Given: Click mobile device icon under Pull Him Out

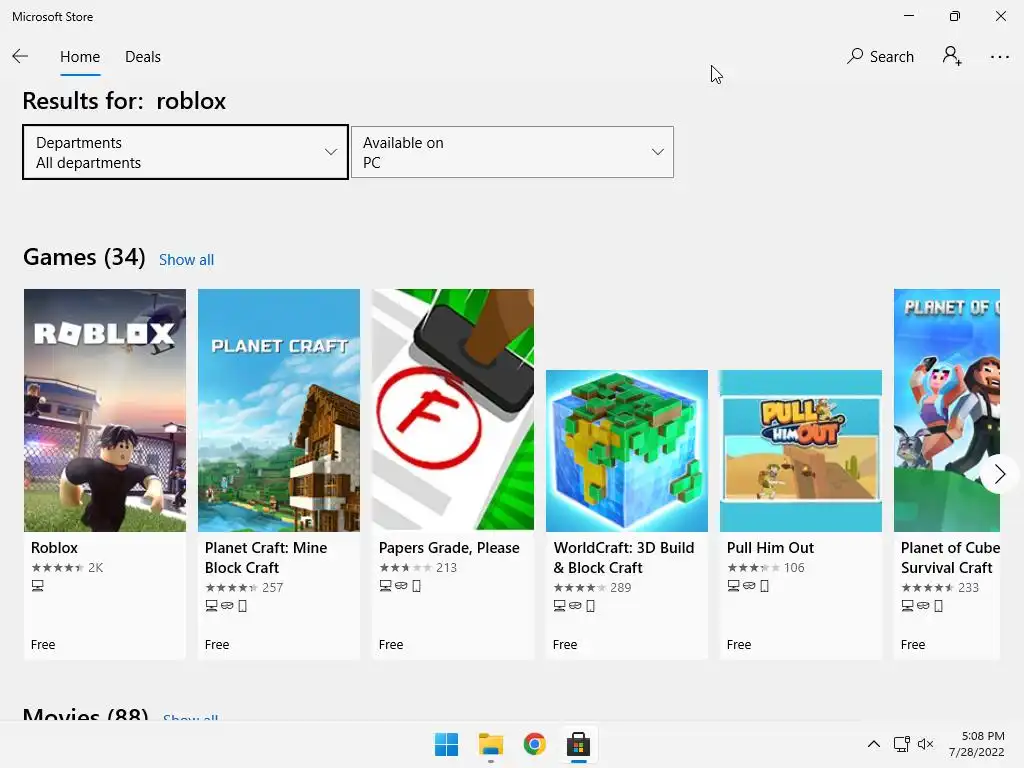Looking at the screenshot, I should (x=764, y=586).
